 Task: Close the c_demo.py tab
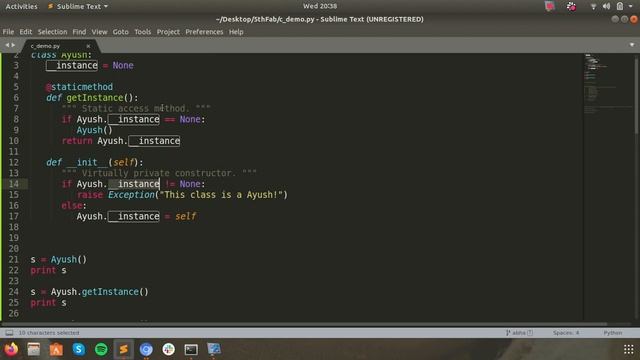(88, 46)
